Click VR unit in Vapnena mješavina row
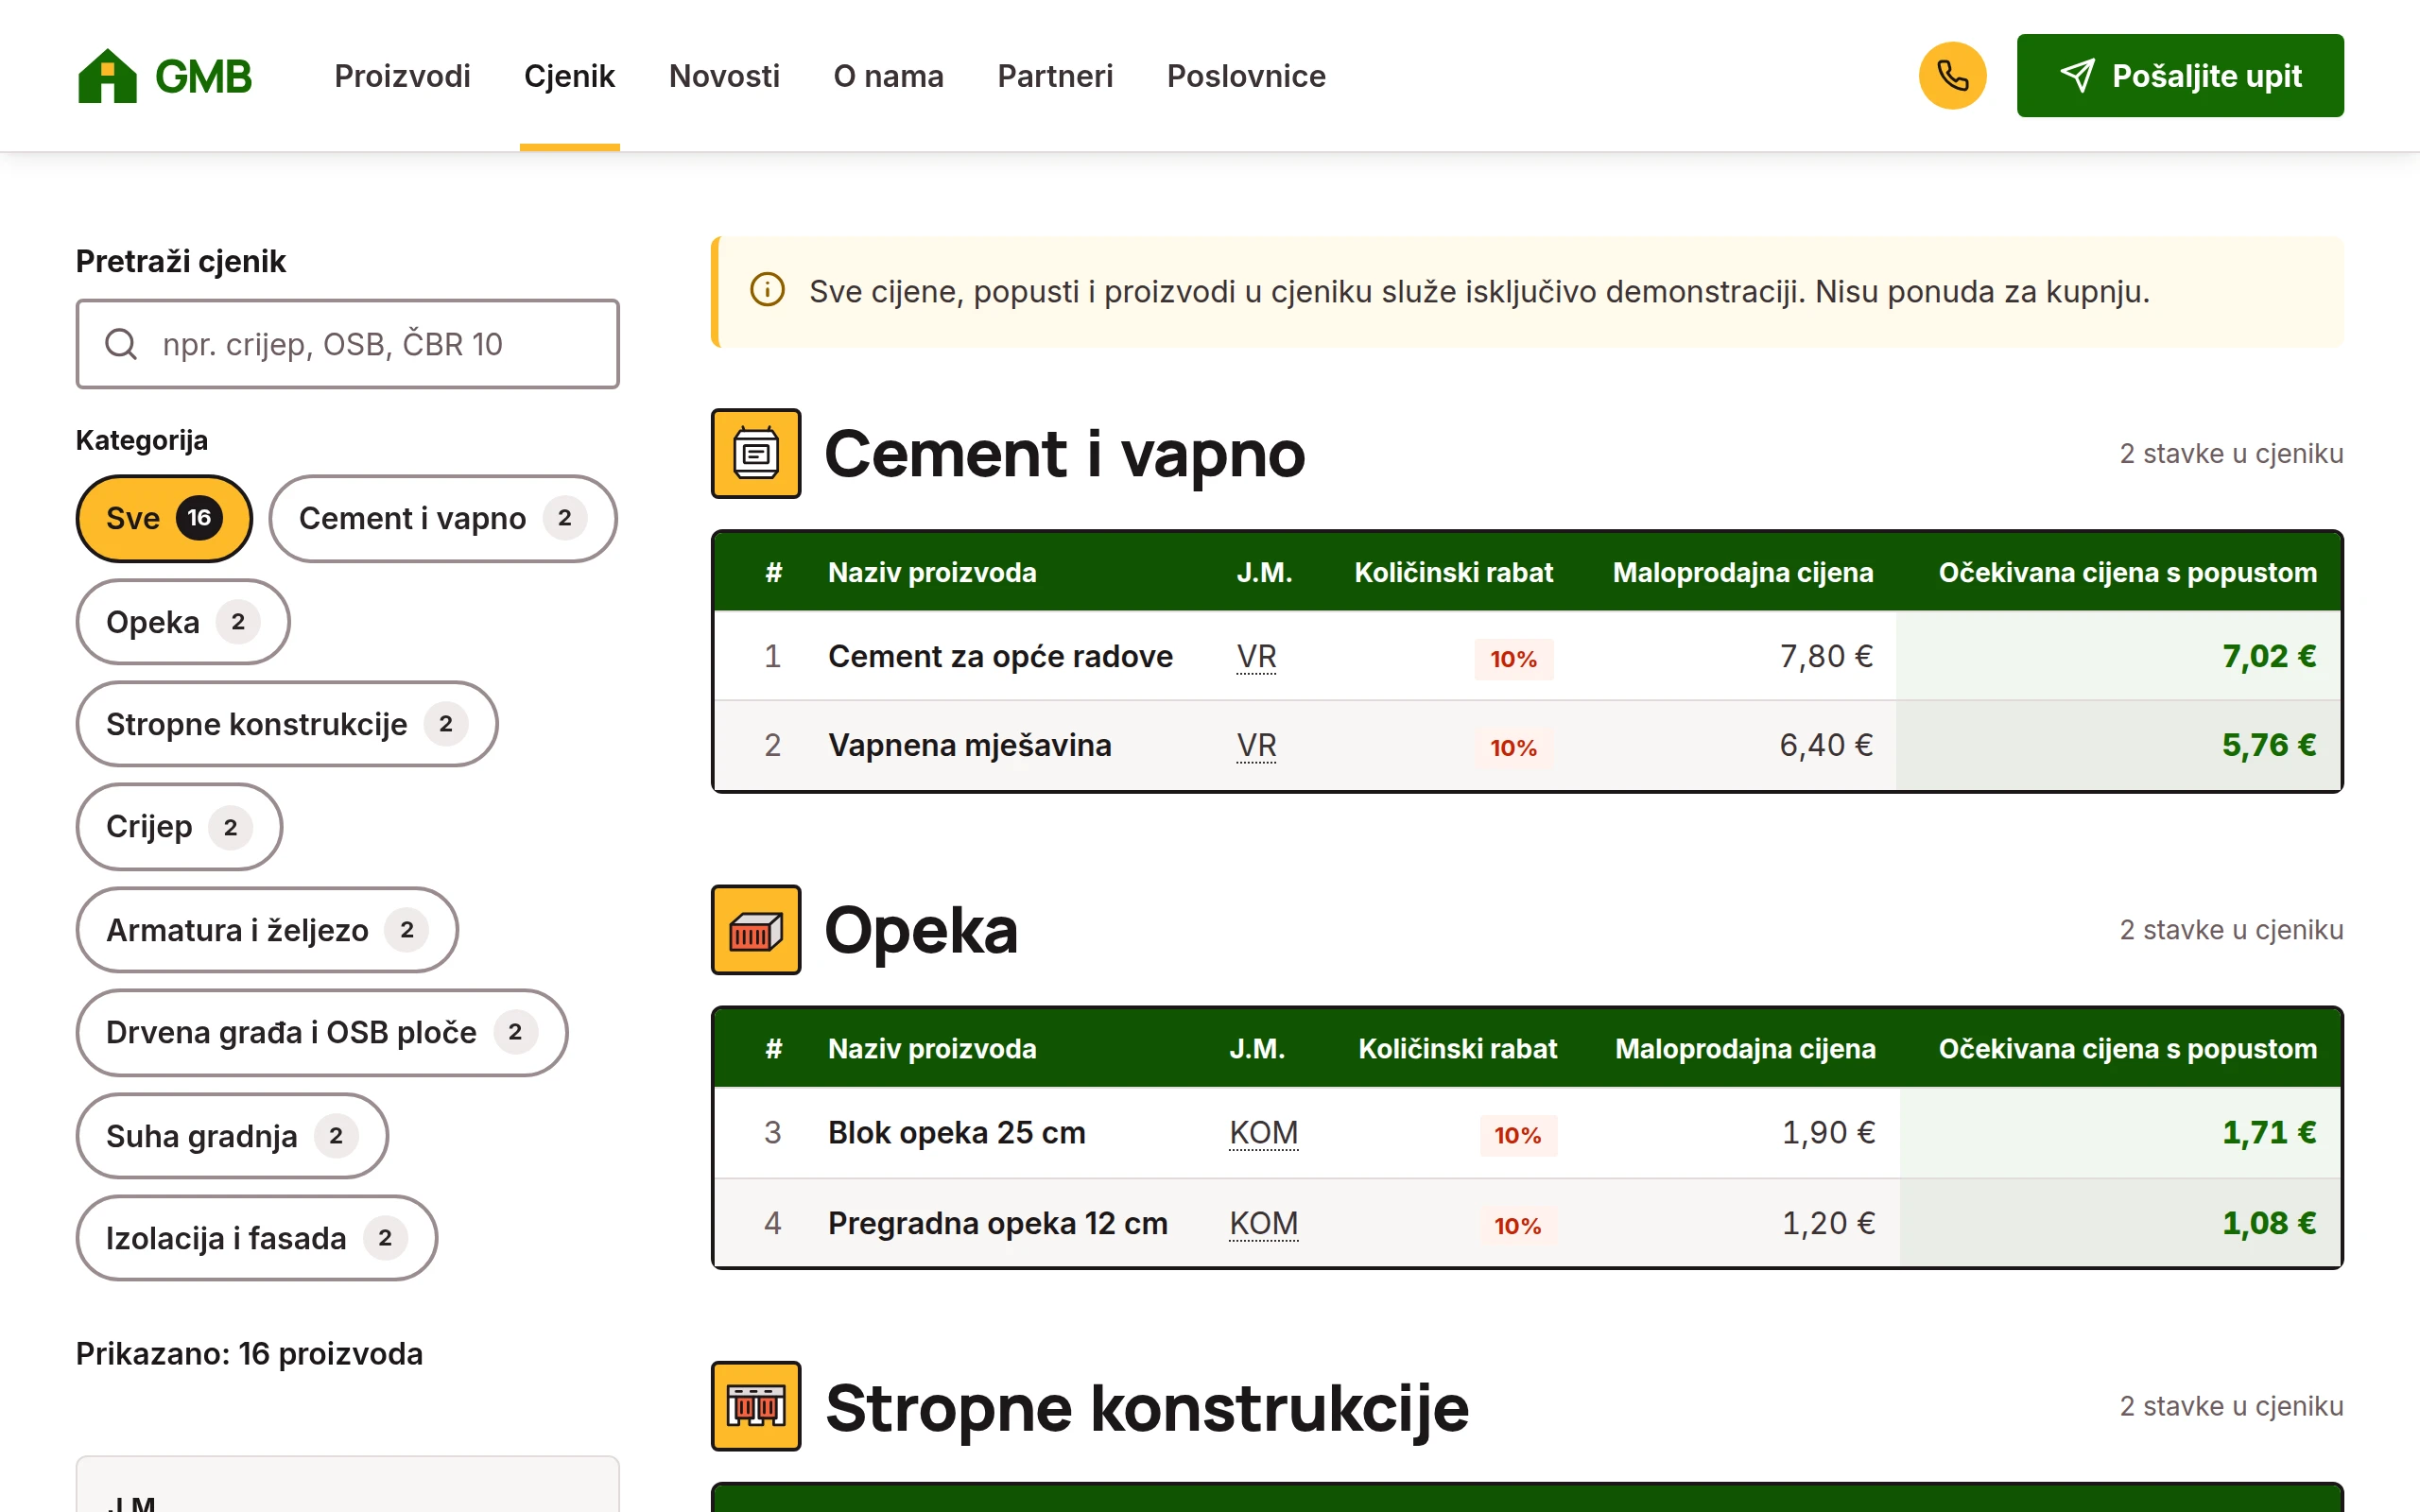 click(1256, 746)
